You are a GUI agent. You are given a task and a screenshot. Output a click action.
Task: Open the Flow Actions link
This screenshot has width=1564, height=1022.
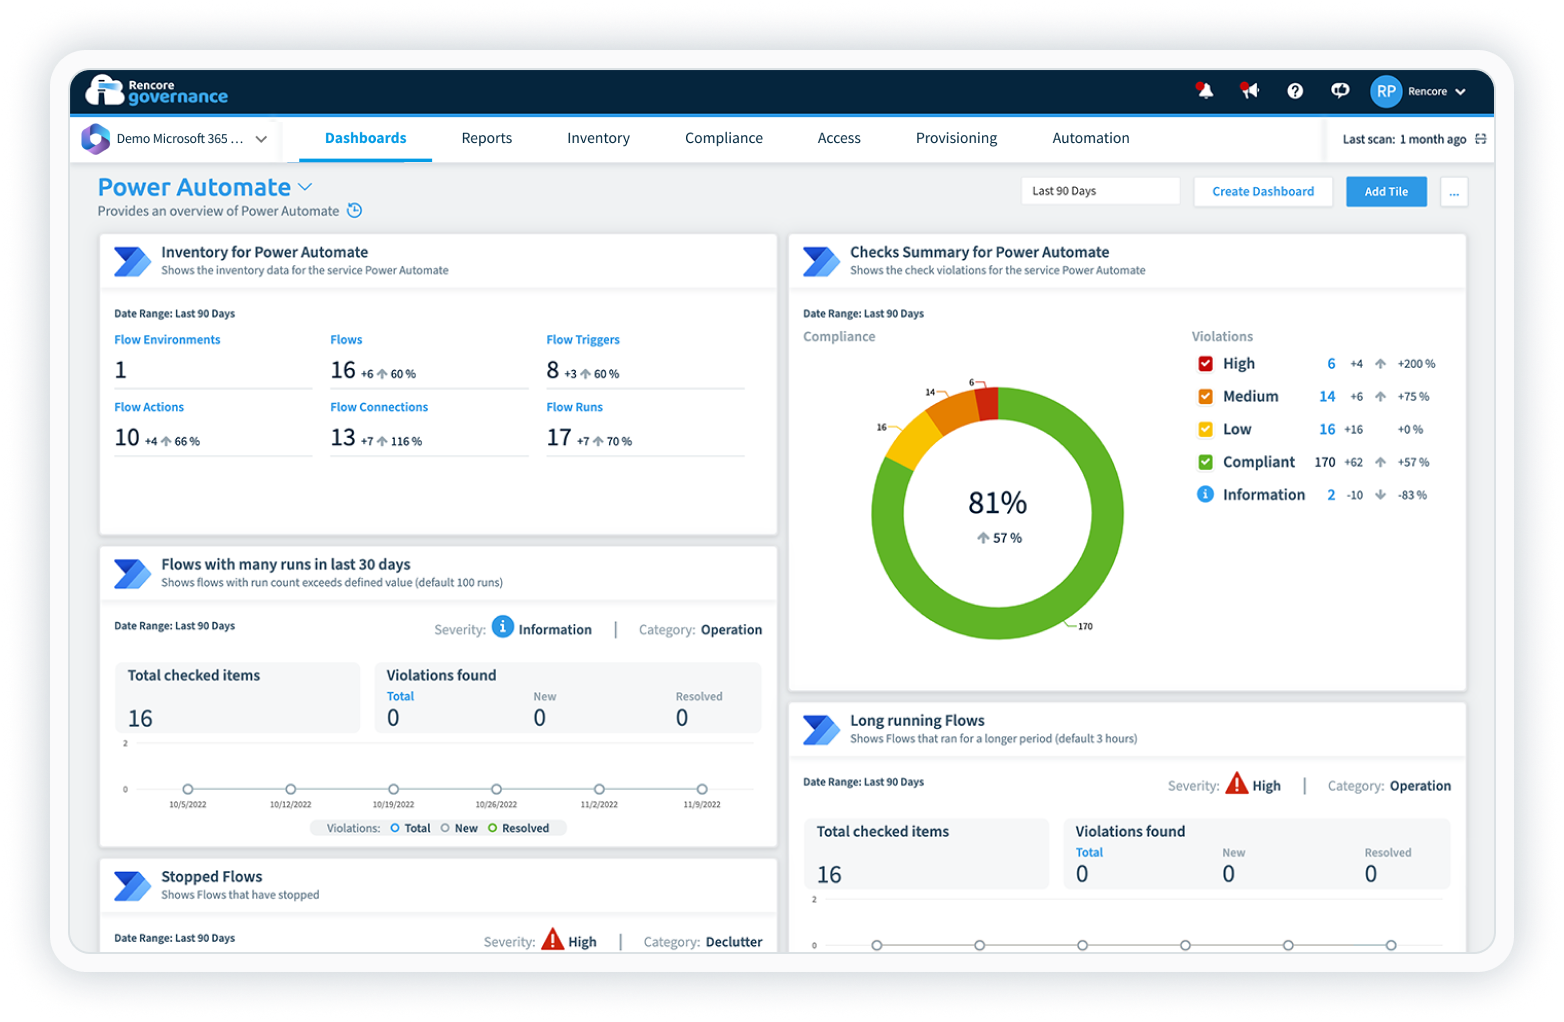[x=149, y=407]
